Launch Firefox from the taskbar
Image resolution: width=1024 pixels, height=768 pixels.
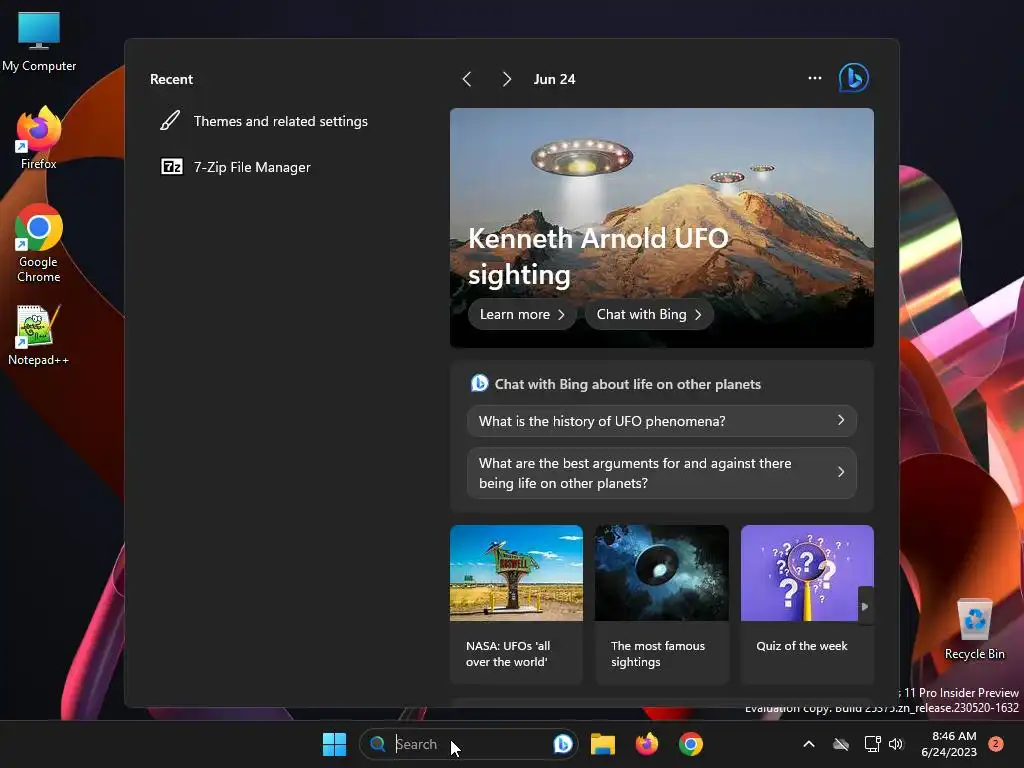(647, 744)
